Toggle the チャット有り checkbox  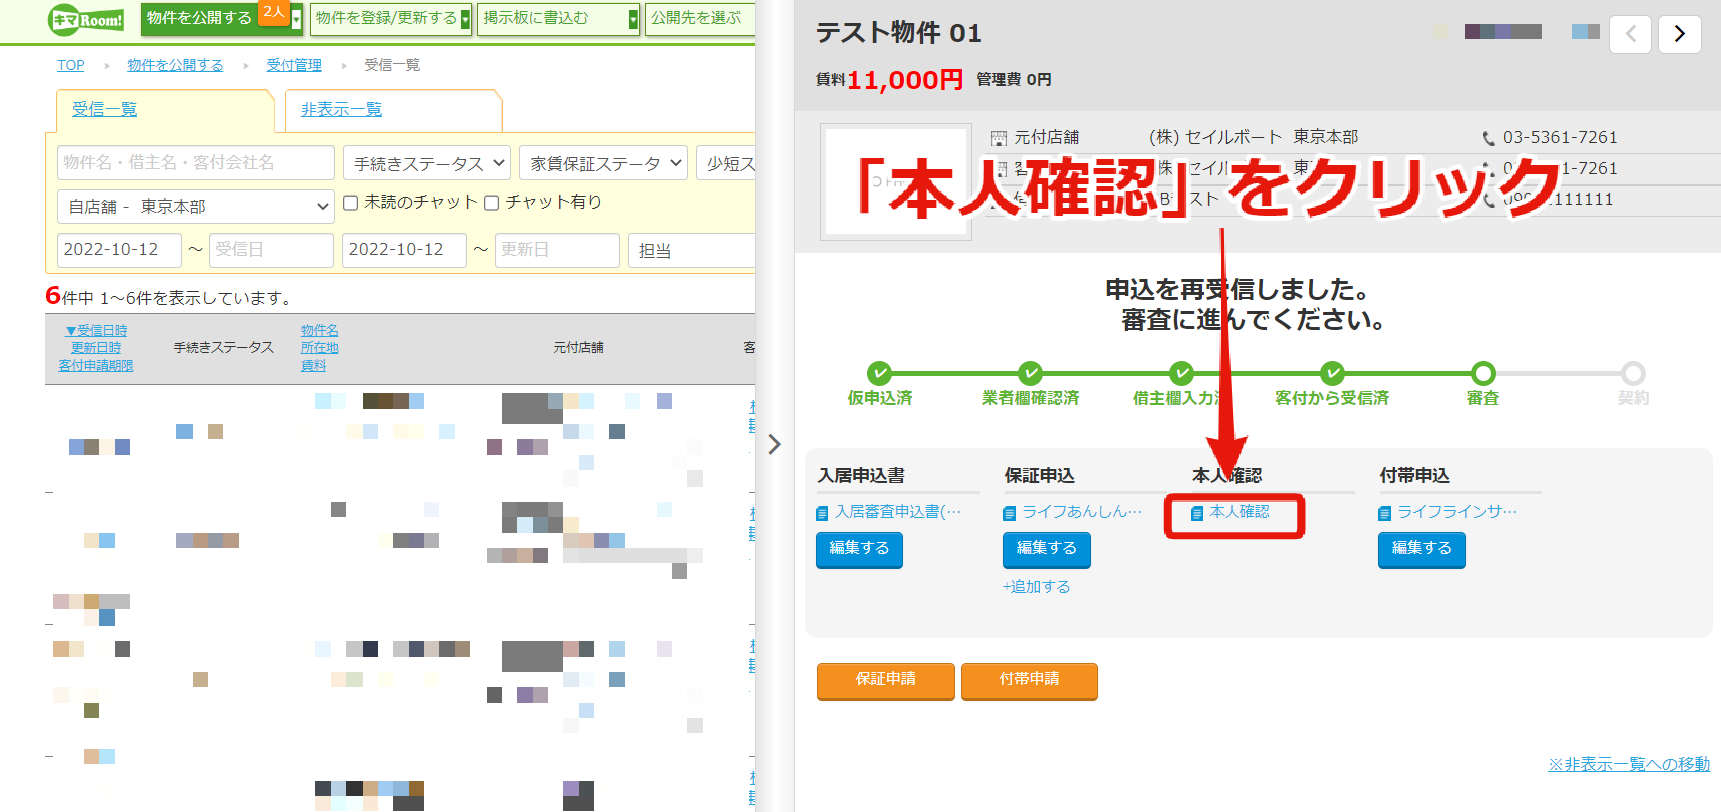[492, 203]
